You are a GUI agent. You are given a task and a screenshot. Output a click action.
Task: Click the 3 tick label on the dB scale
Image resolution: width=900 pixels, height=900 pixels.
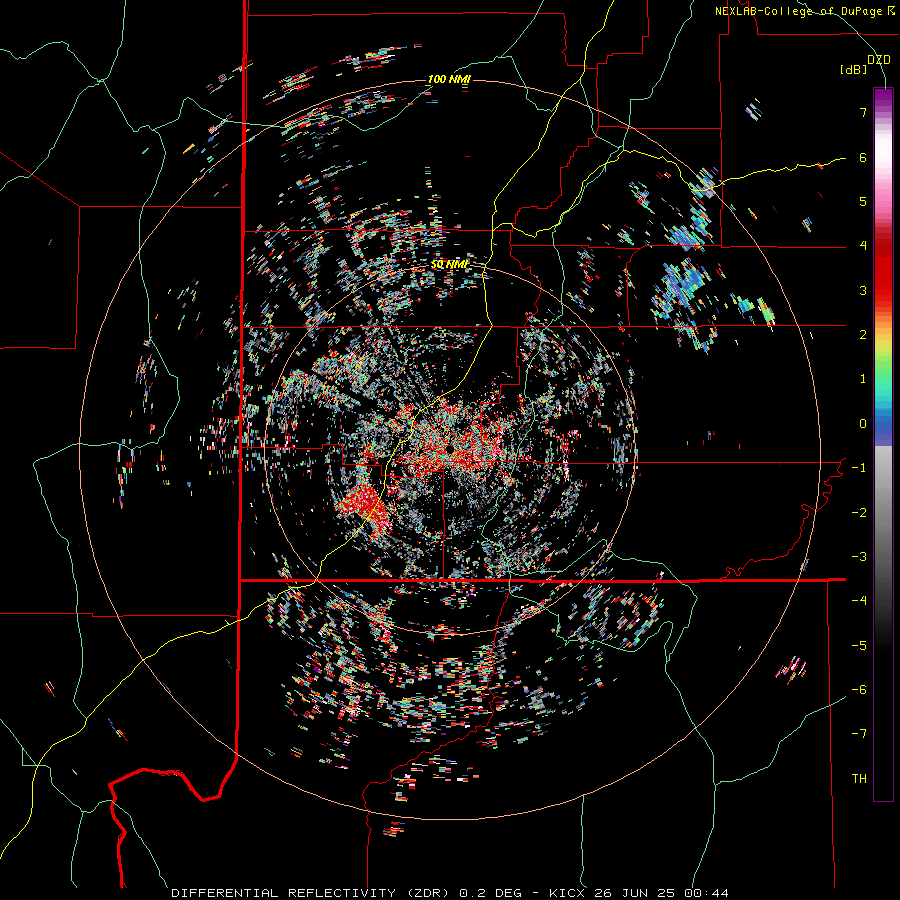click(x=863, y=290)
